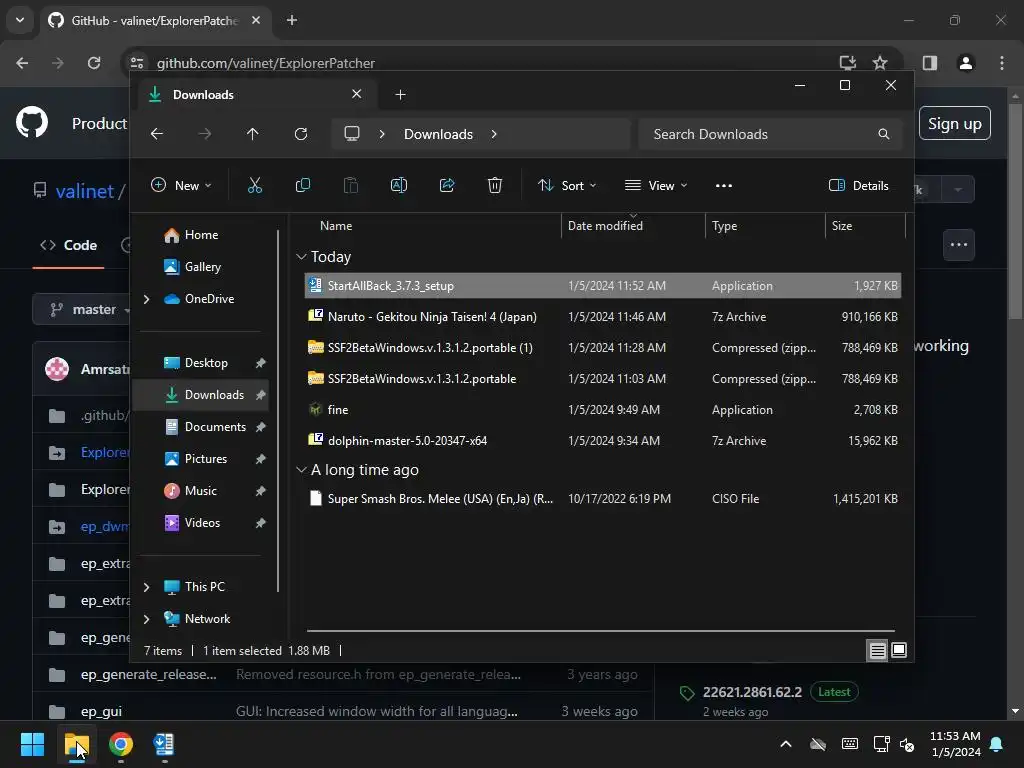Click the Delete trash icon in Explorer toolbar
The width and height of the screenshot is (1024, 768).
(x=494, y=185)
